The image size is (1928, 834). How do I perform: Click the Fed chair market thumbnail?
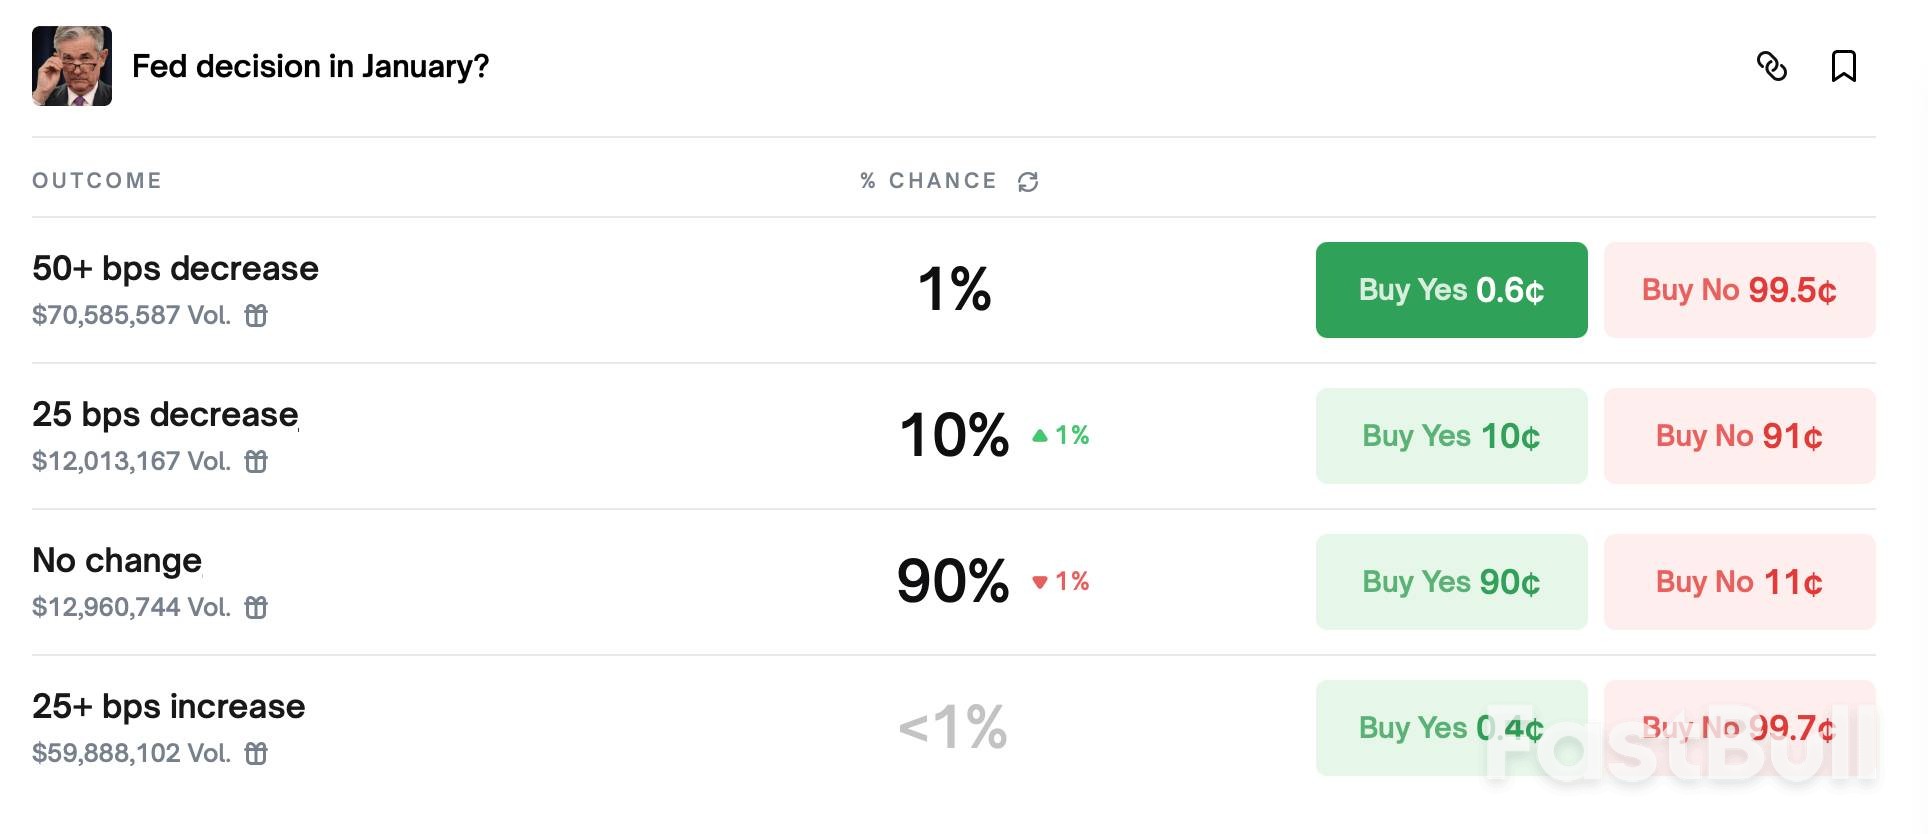point(72,66)
